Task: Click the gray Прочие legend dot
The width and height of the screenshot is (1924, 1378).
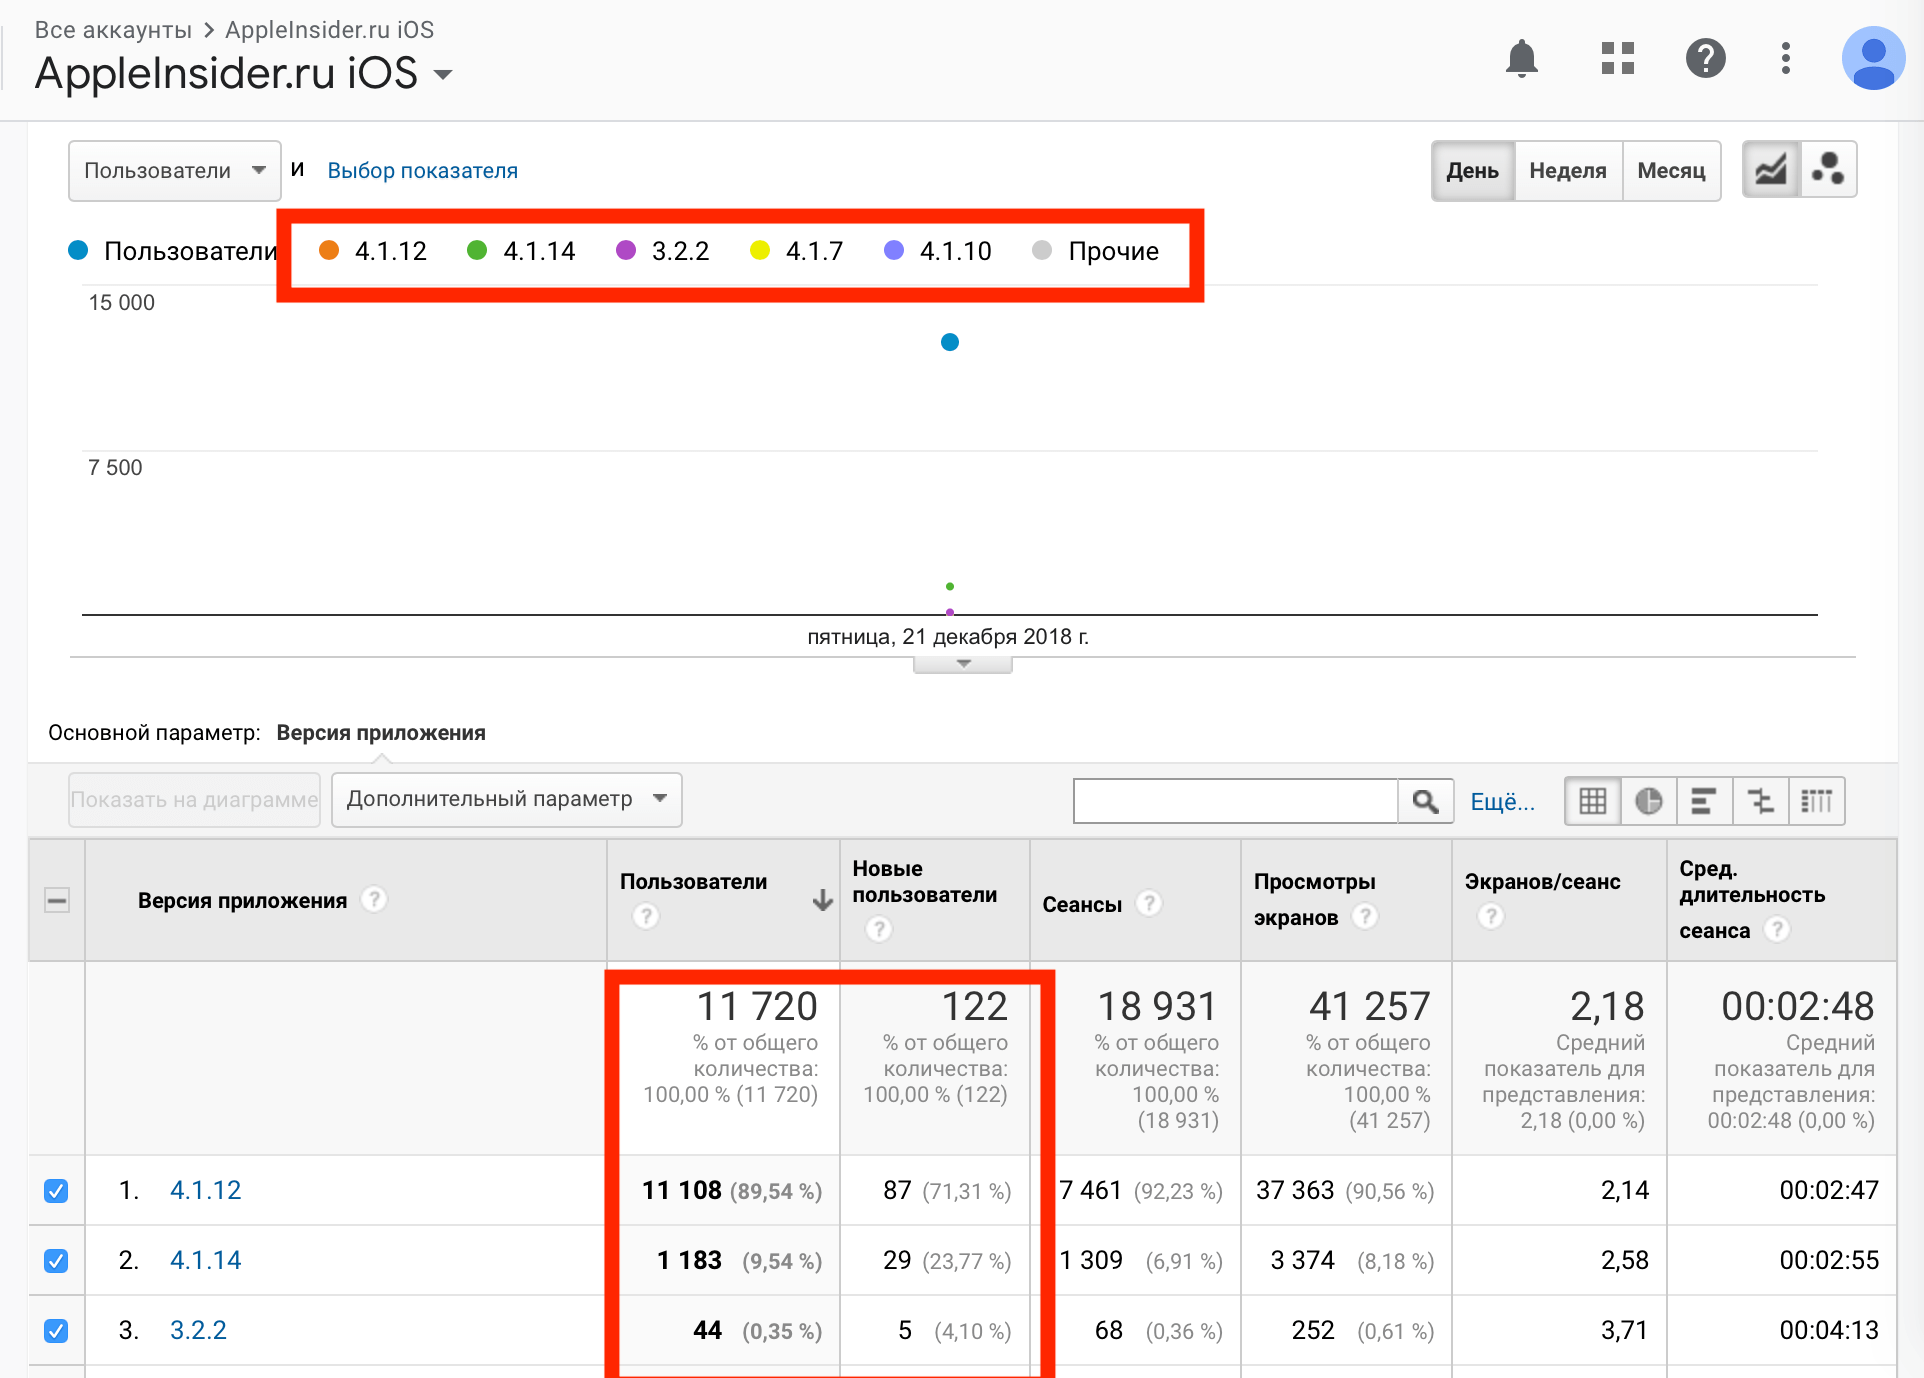Action: coord(1042,250)
